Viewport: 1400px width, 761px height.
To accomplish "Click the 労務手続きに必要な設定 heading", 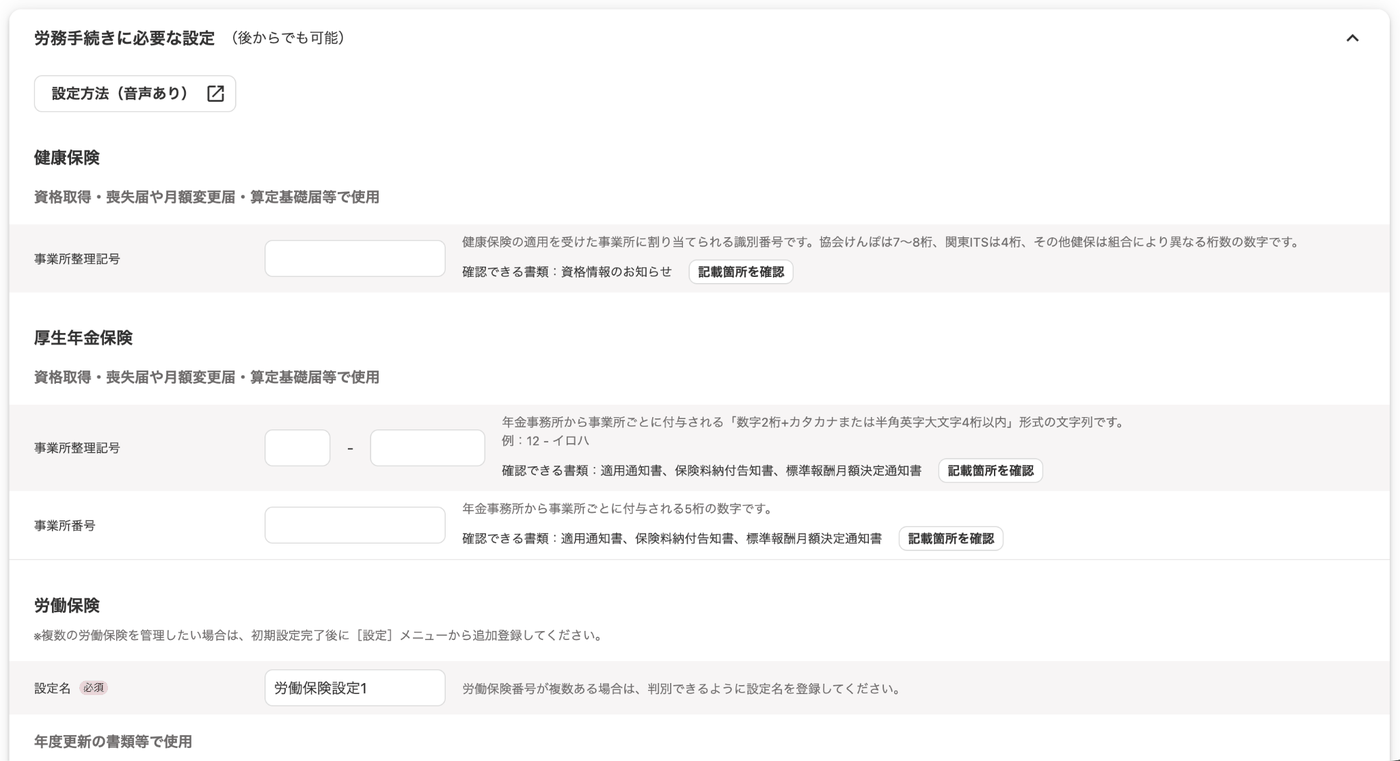I will tap(124, 38).
